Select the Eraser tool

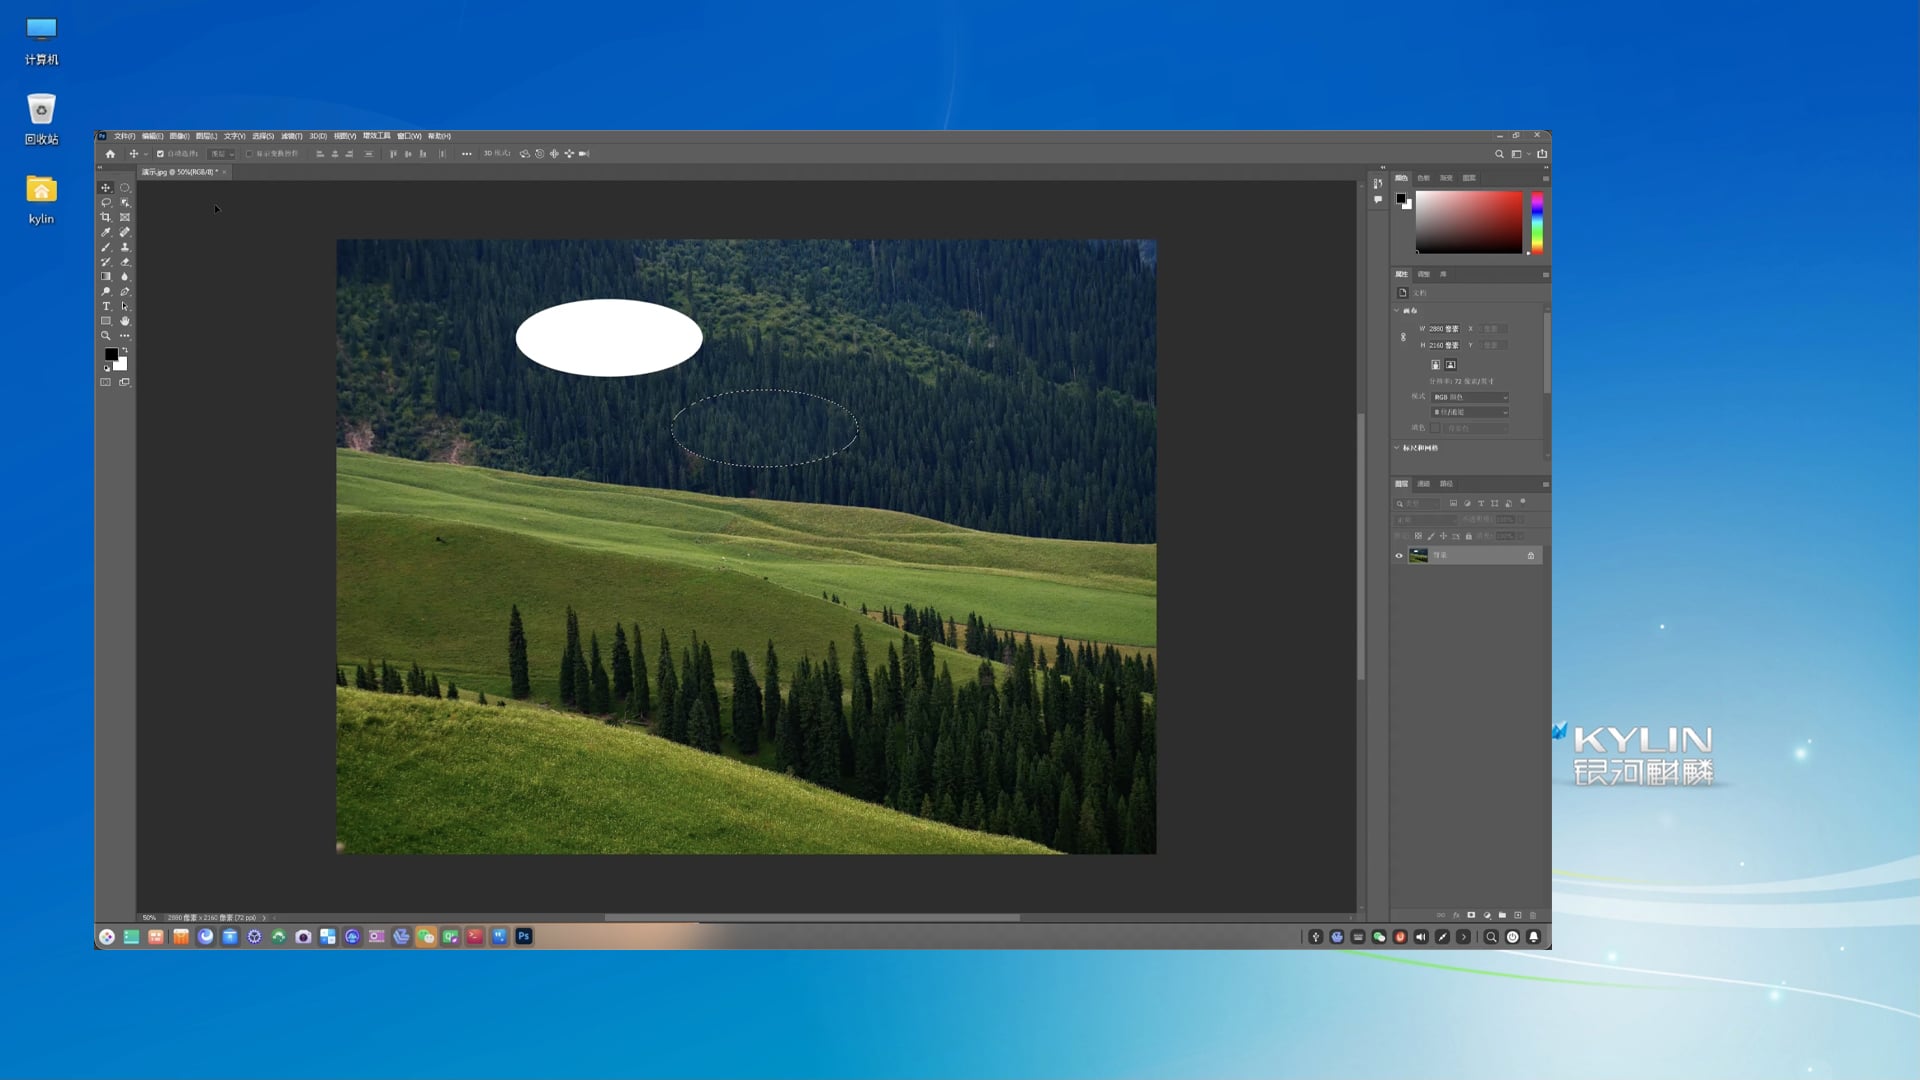click(125, 262)
